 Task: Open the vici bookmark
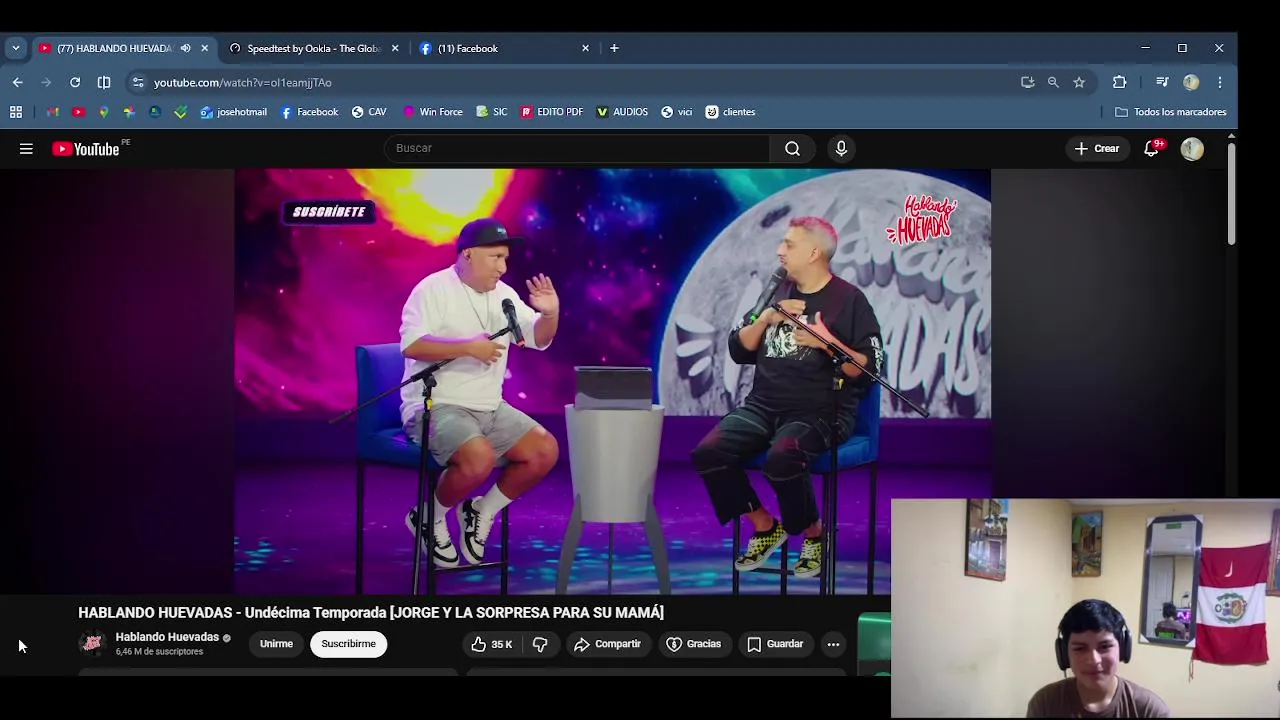pyautogui.click(x=676, y=112)
